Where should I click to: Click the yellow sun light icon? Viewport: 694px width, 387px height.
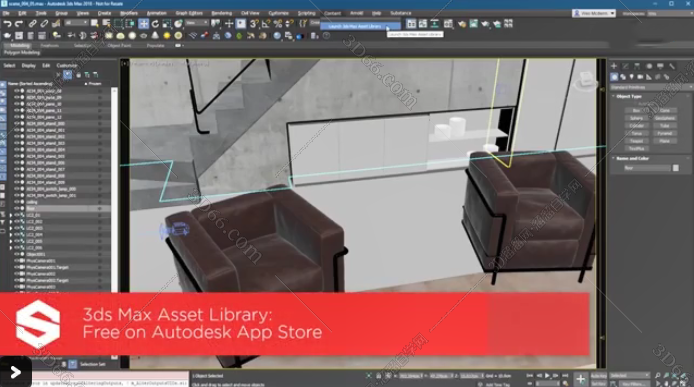[x=167, y=36]
